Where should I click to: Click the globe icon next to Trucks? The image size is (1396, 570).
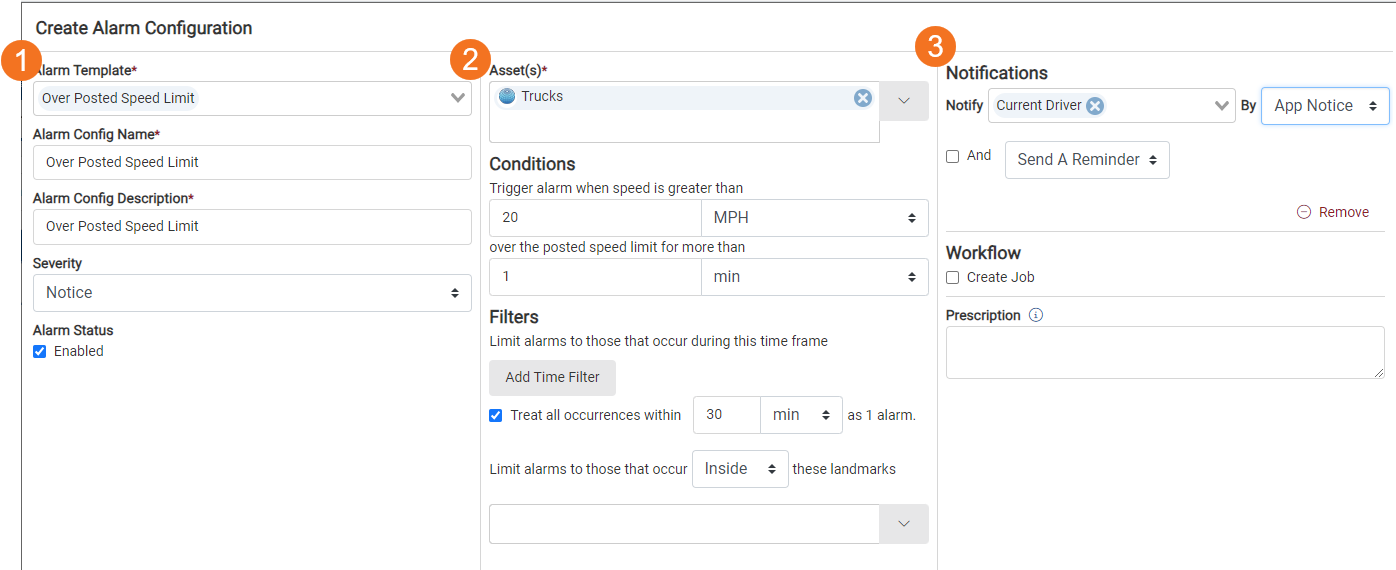click(x=507, y=96)
